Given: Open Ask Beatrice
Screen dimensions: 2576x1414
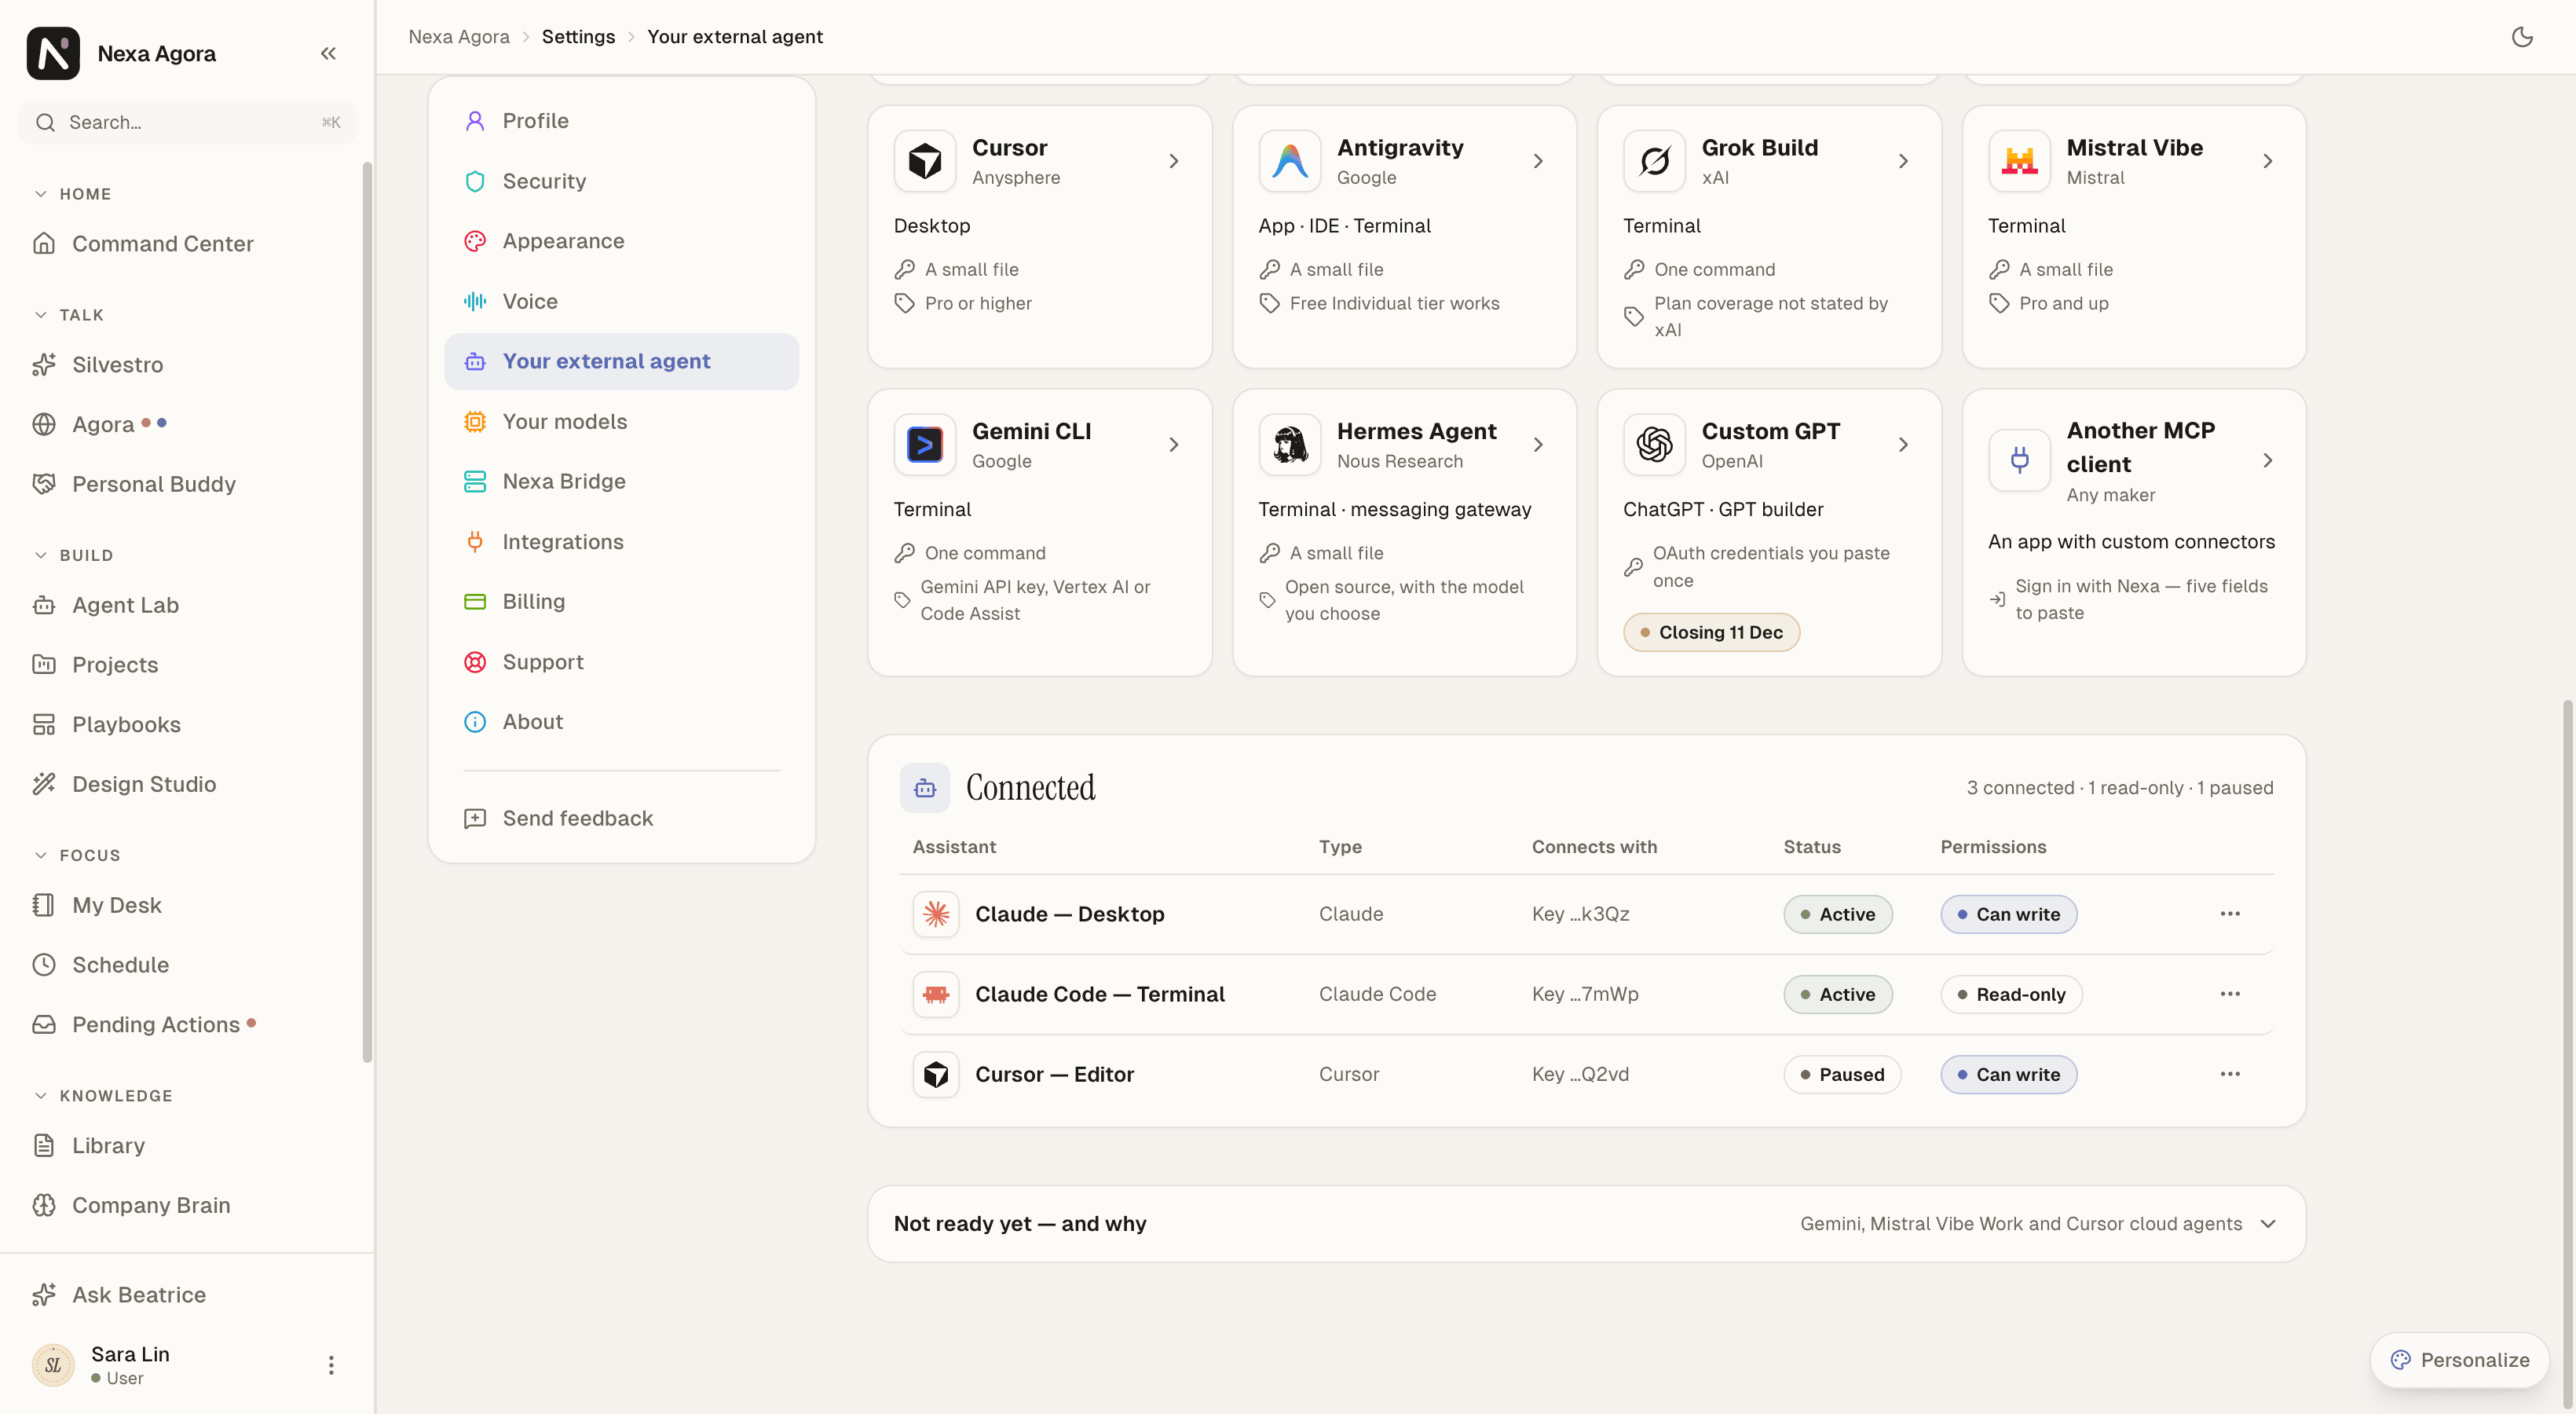Looking at the screenshot, I should point(187,1295).
